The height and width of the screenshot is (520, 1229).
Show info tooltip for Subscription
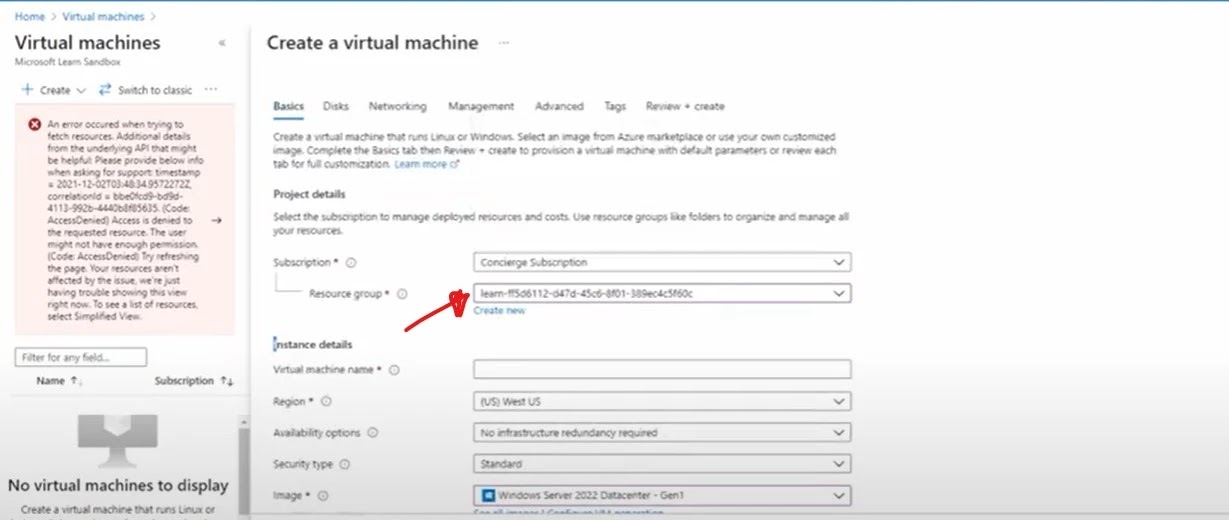[350, 263]
